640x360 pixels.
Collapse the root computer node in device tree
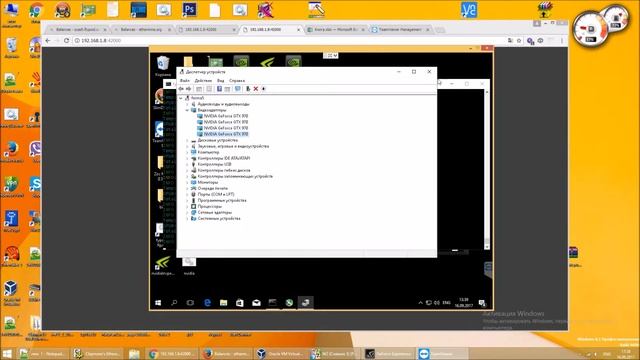(x=181, y=98)
